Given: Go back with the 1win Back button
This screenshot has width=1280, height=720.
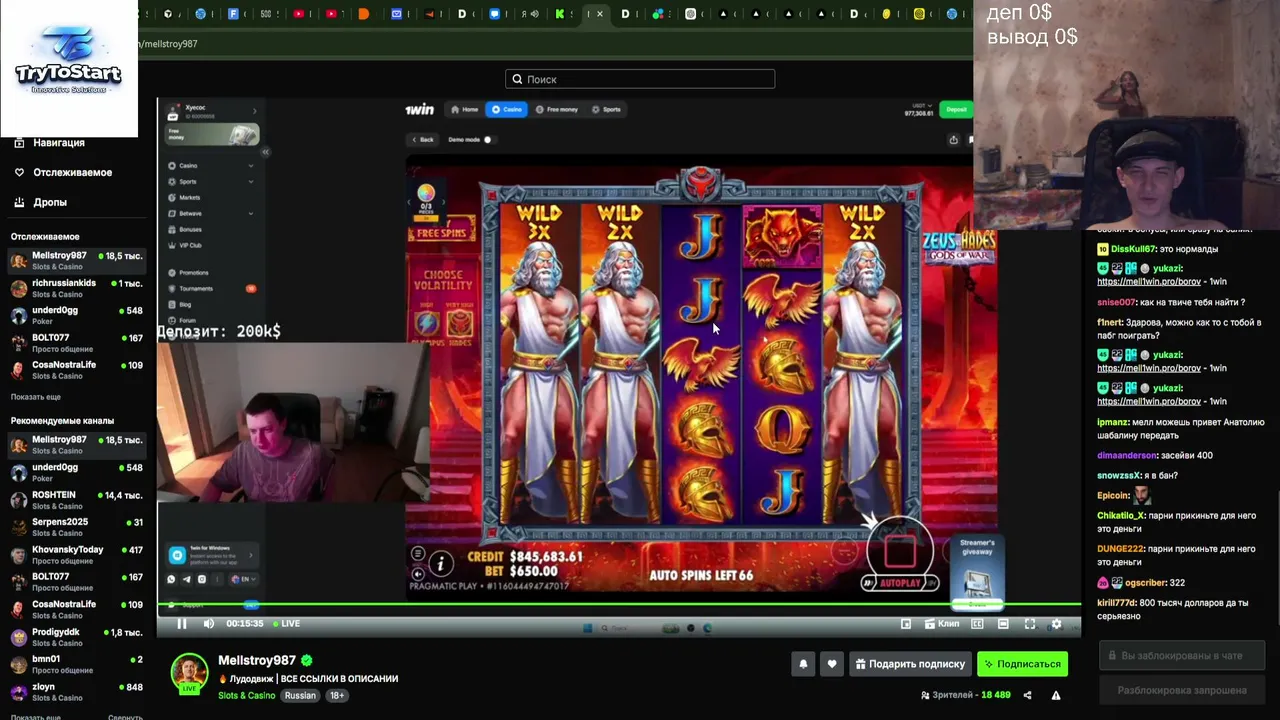Looking at the screenshot, I should (423, 139).
